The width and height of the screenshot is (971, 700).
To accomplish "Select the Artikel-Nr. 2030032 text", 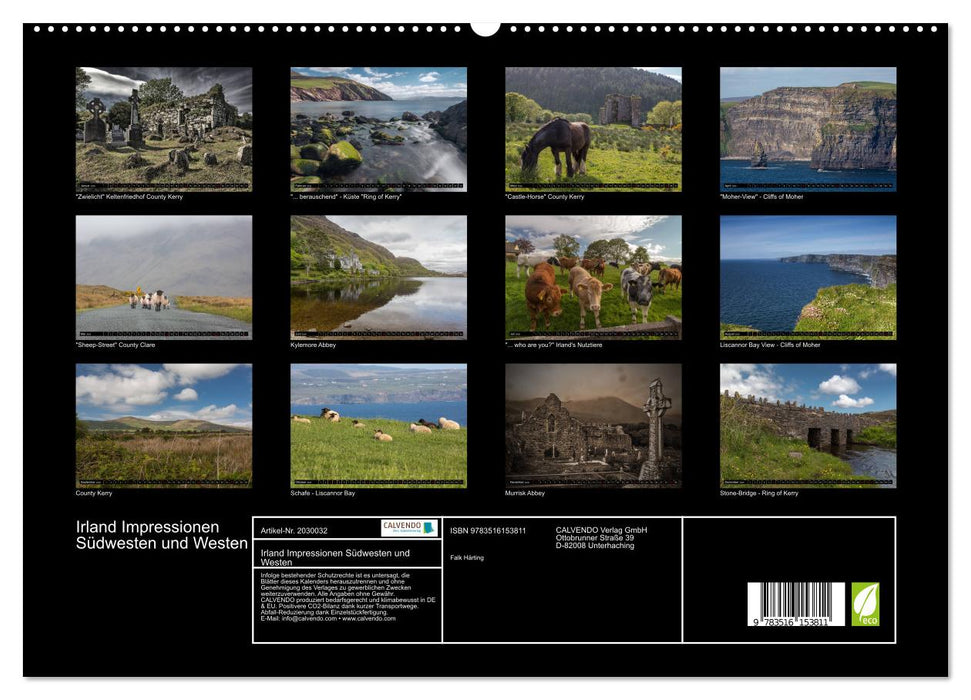I will pyautogui.click(x=294, y=532).
